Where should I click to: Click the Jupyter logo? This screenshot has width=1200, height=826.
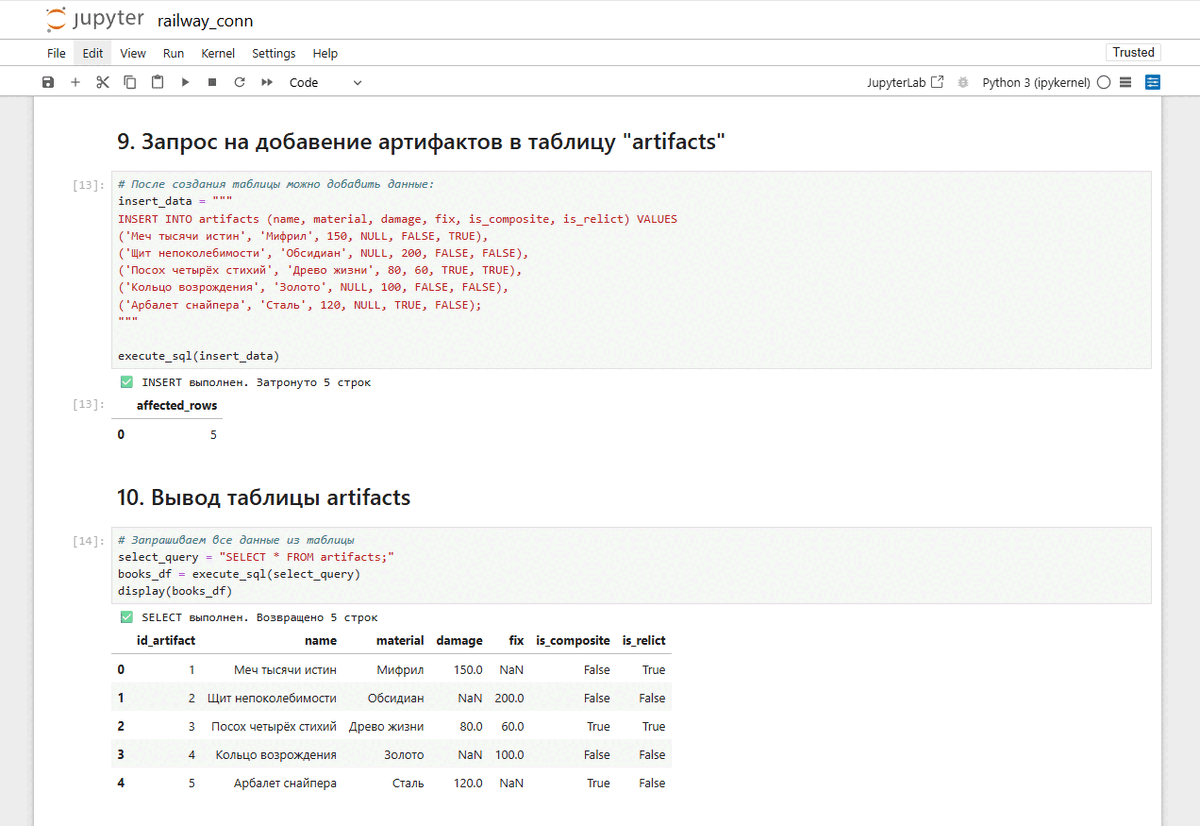click(94, 20)
